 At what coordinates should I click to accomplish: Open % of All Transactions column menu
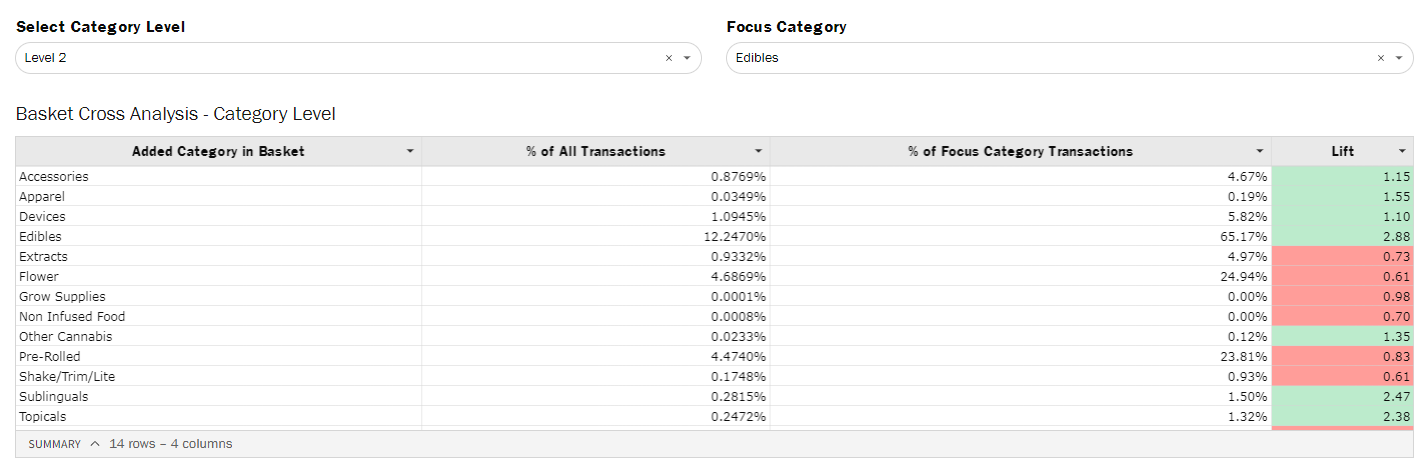[x=758, y=152]
